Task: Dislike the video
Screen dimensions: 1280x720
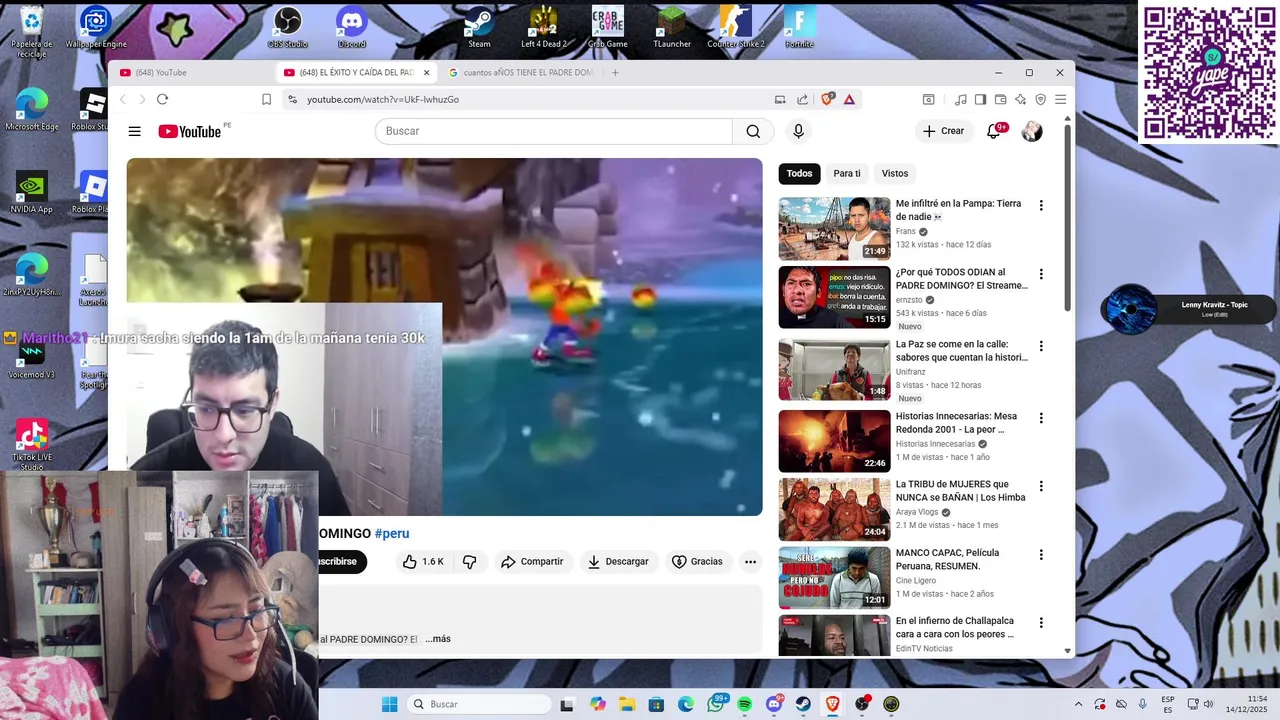Action: point(469,562)
